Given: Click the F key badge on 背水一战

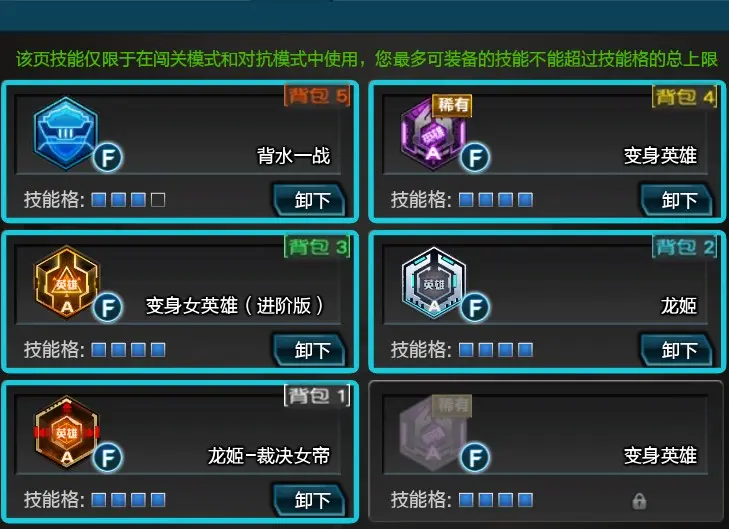Looking at the screenshot, I should coord(108,158).
